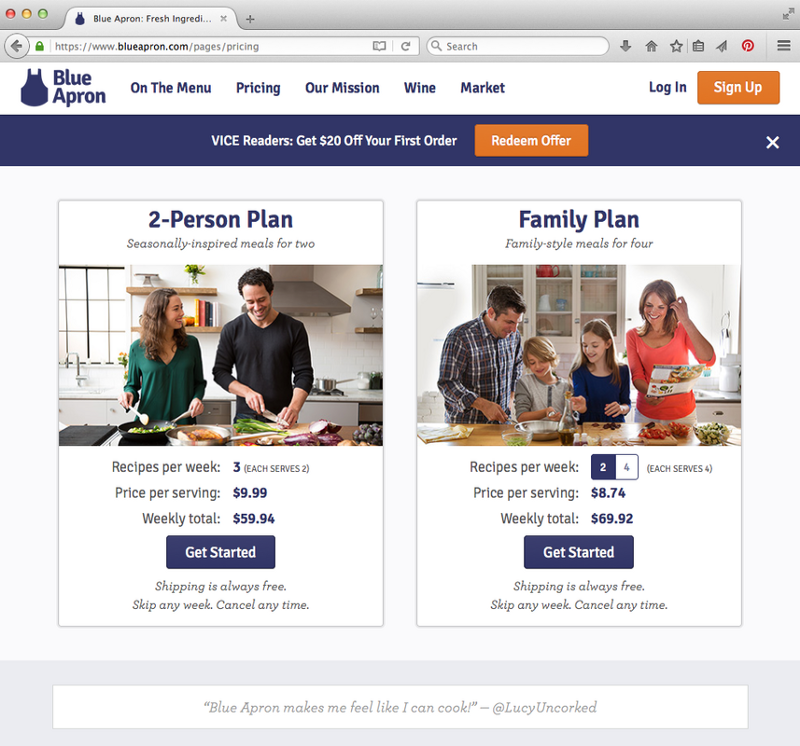Select 4 recipes per week toggle
Screen dimensions: 800x746
point(627,467)
